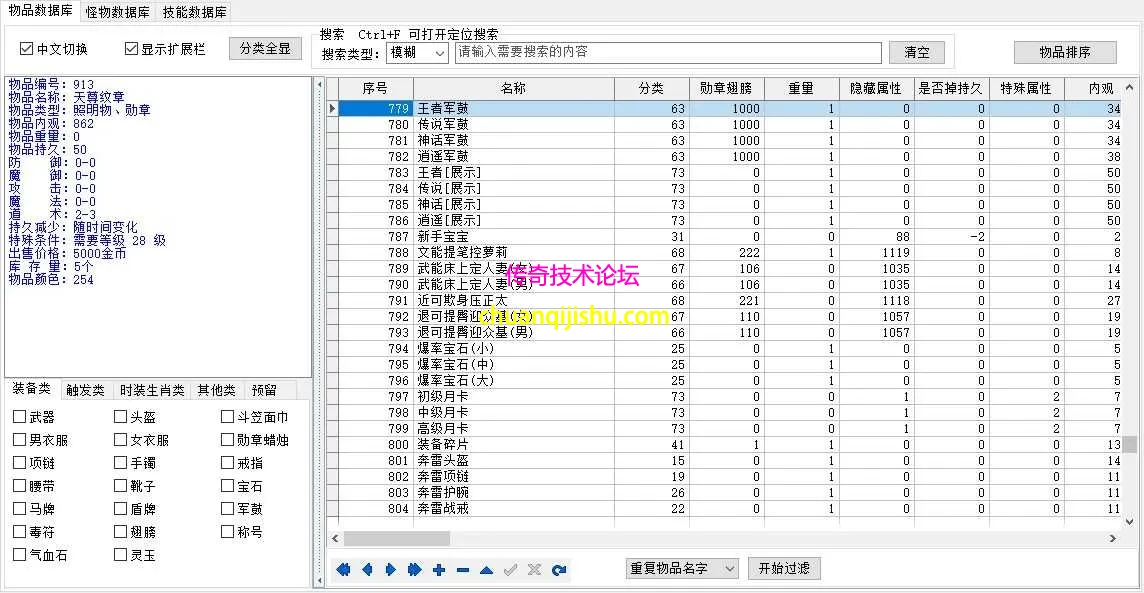Go to the next record arrow icon
Image resolution: width=1144 pixels, height=593 pixels.
coord(392,569)
